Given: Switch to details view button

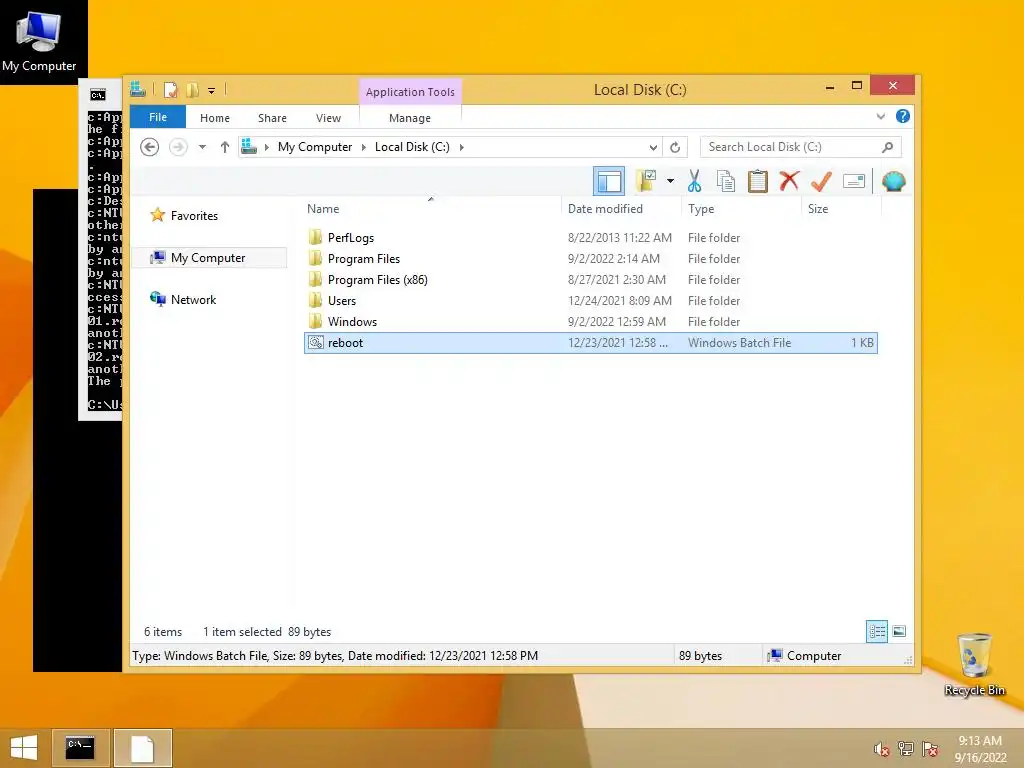Looking at the screenshot, I should pos(876,632).
